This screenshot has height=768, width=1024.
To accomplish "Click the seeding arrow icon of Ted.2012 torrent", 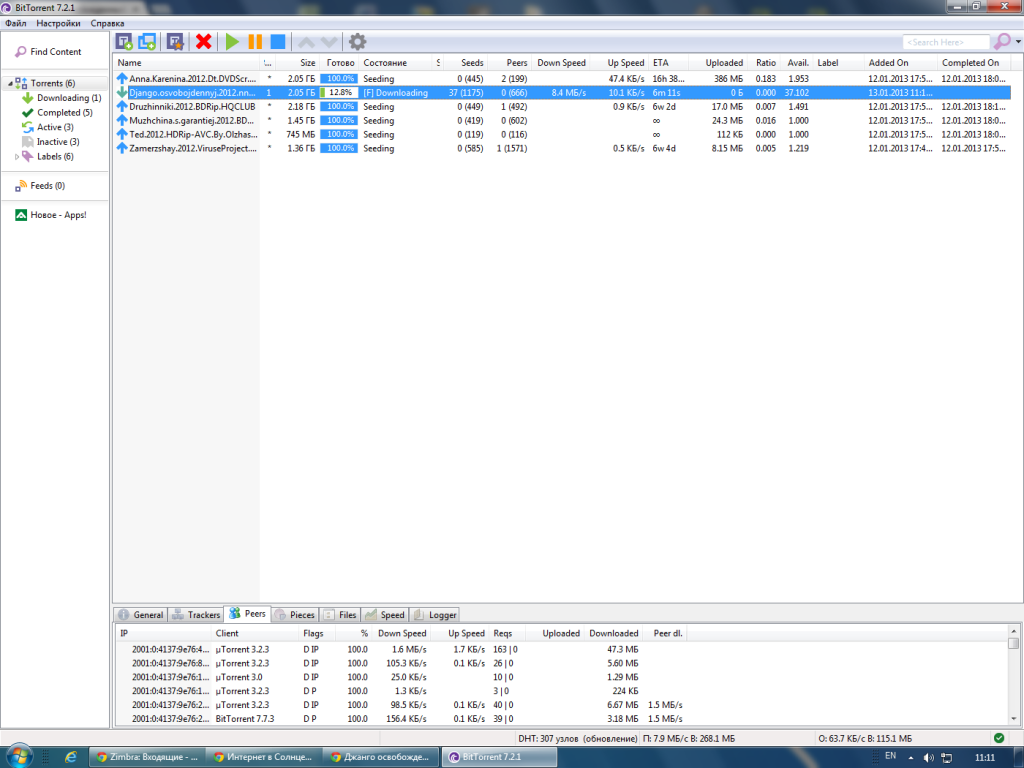I will (x=122, y=135).
